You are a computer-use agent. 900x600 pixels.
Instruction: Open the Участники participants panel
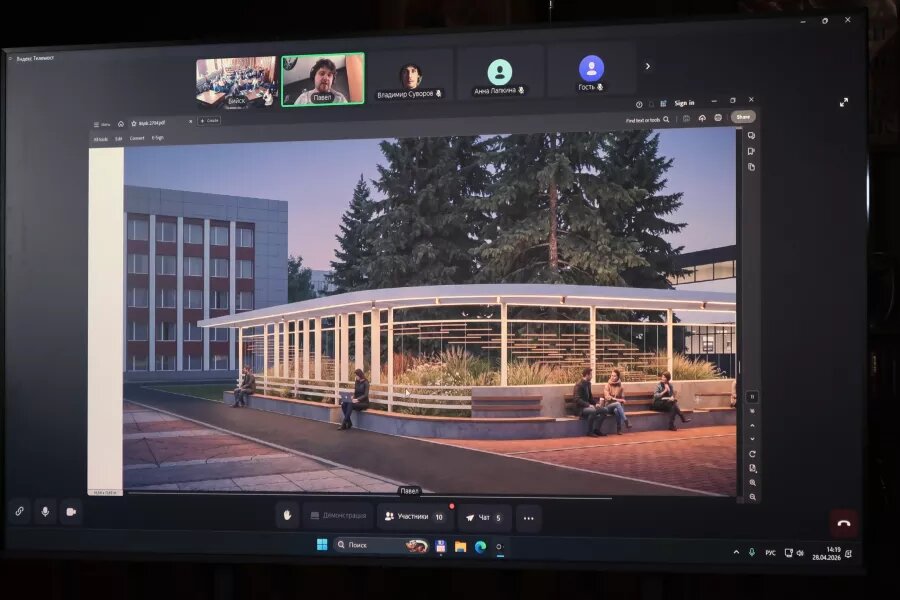click(414, 517)
